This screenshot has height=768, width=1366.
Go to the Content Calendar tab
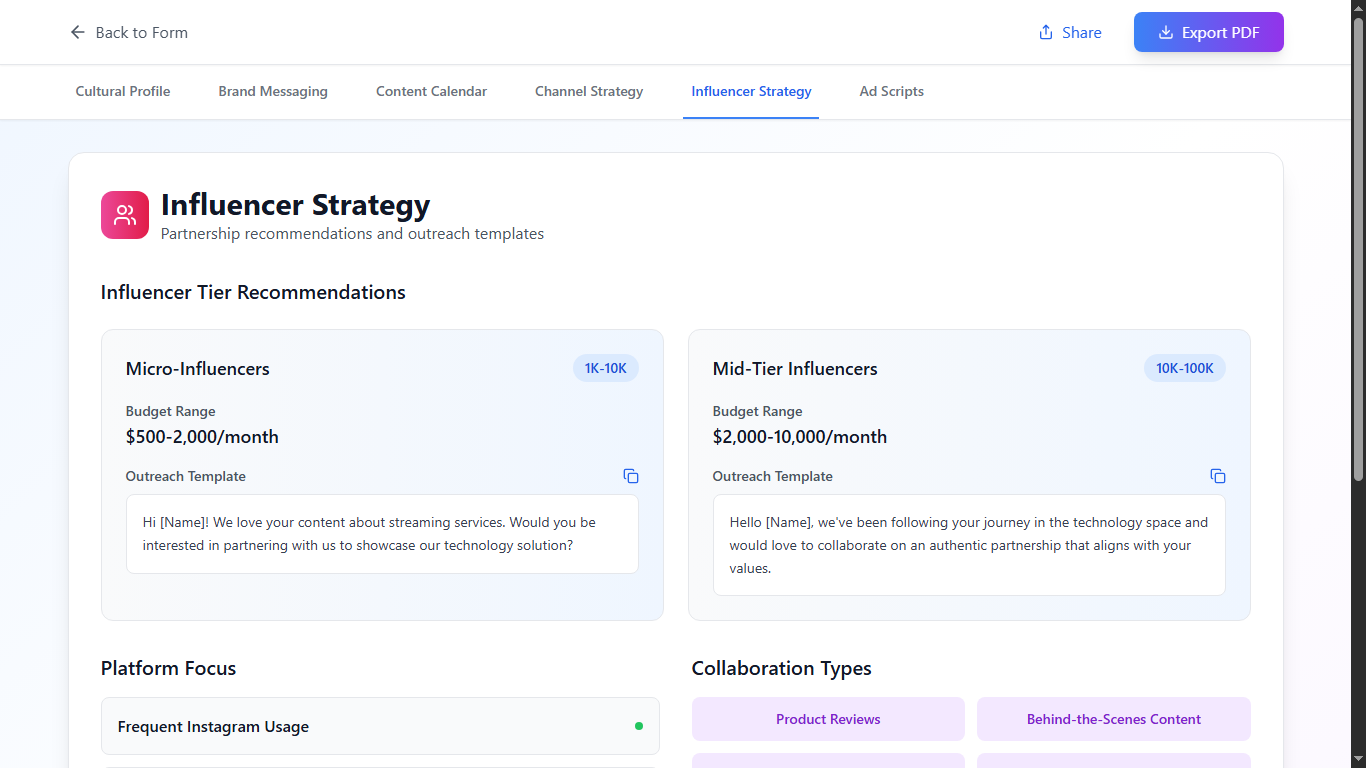pyautogui.click(x=431, y=91)
